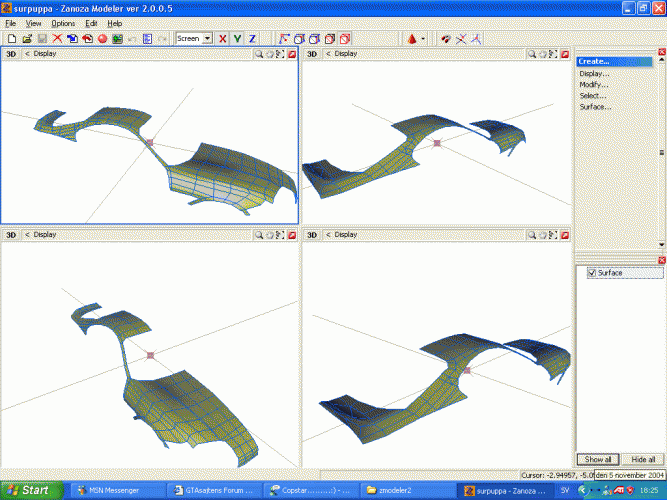This screenshot has width=667, height=500.
Task: Toggle the Surface object visibility checkbox
Action: tap(592, 272)
